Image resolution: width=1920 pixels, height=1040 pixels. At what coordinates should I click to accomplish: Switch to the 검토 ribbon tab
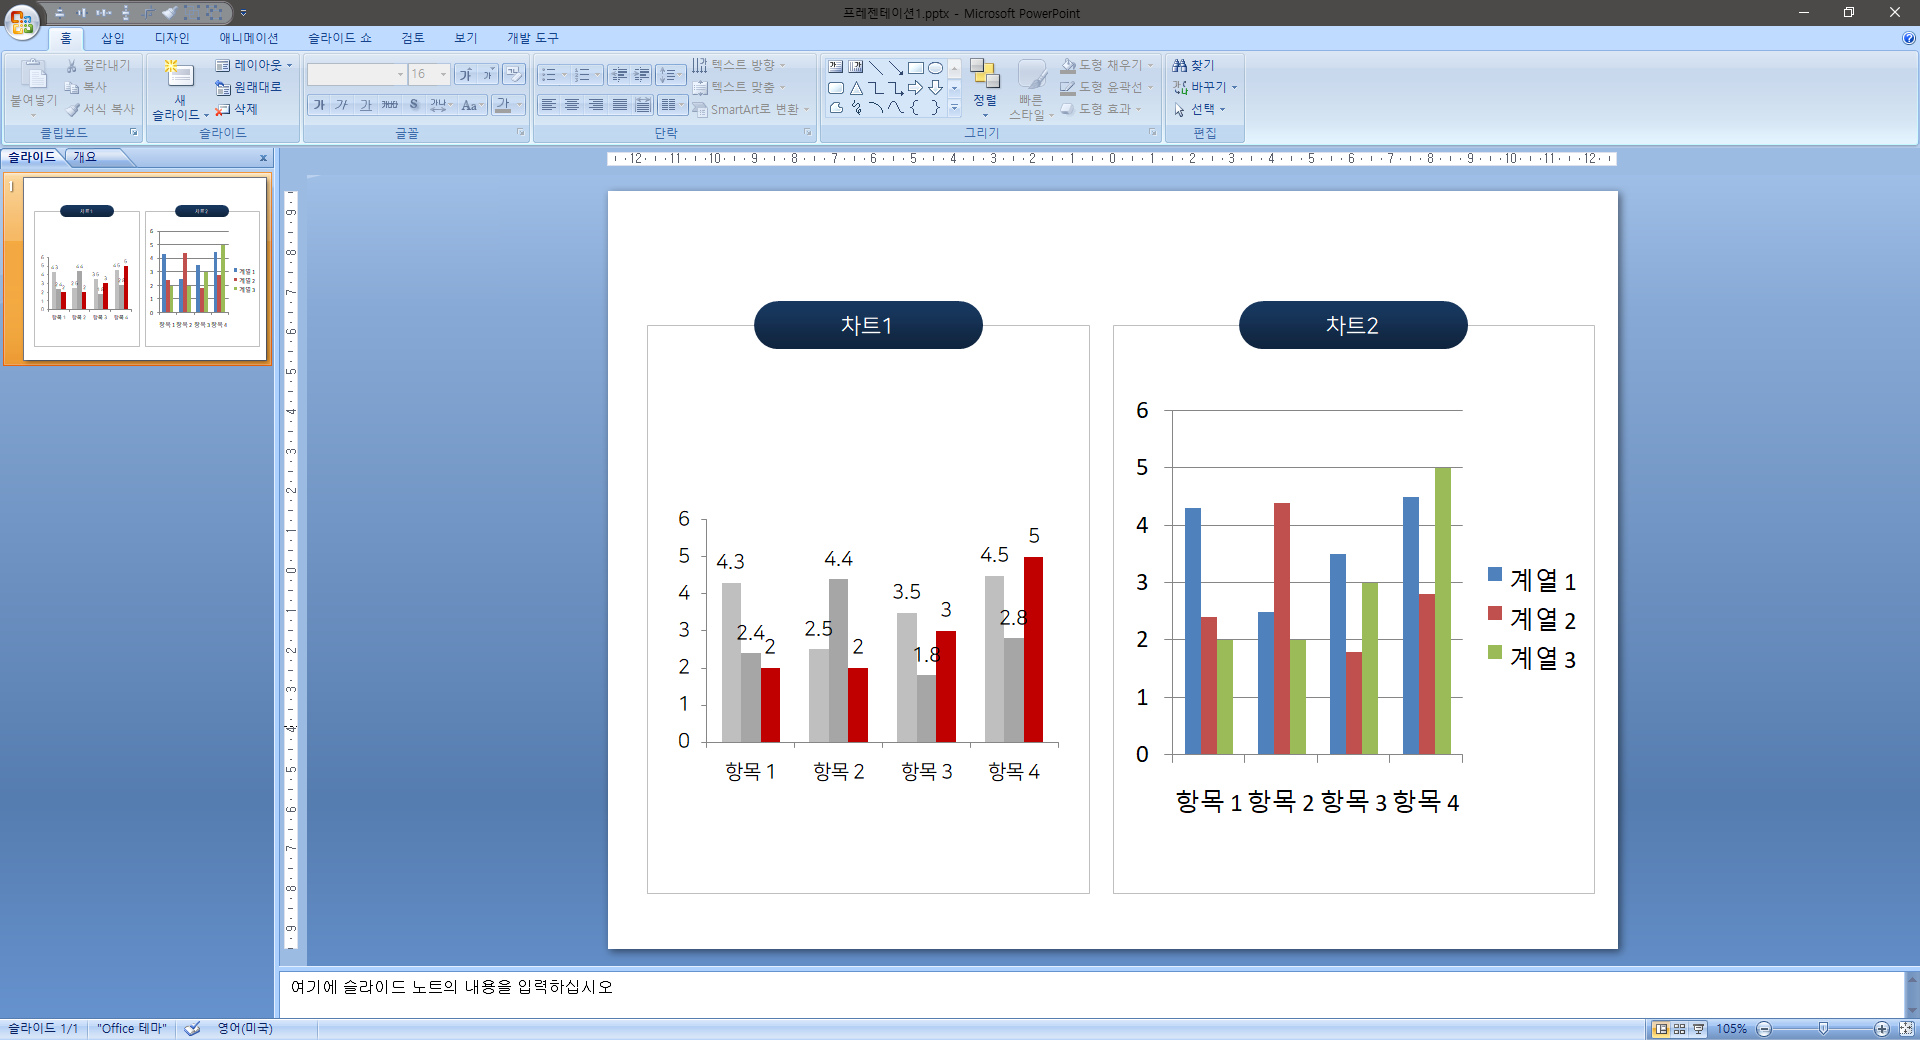click(413, 38)
